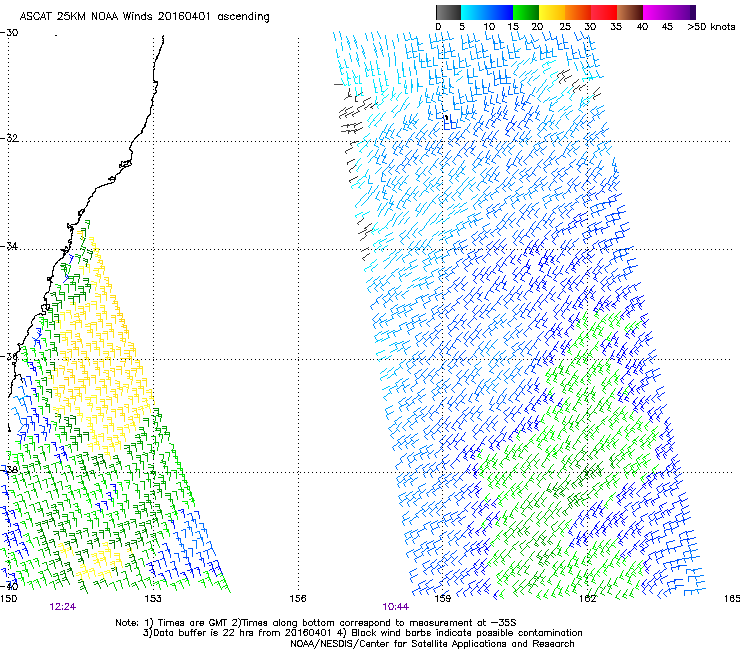Click the title 'ASCAT 25KM NOAA Winds 20160401 ascending'
This screenshot has width=740, height=650.
tap(144, 17)
